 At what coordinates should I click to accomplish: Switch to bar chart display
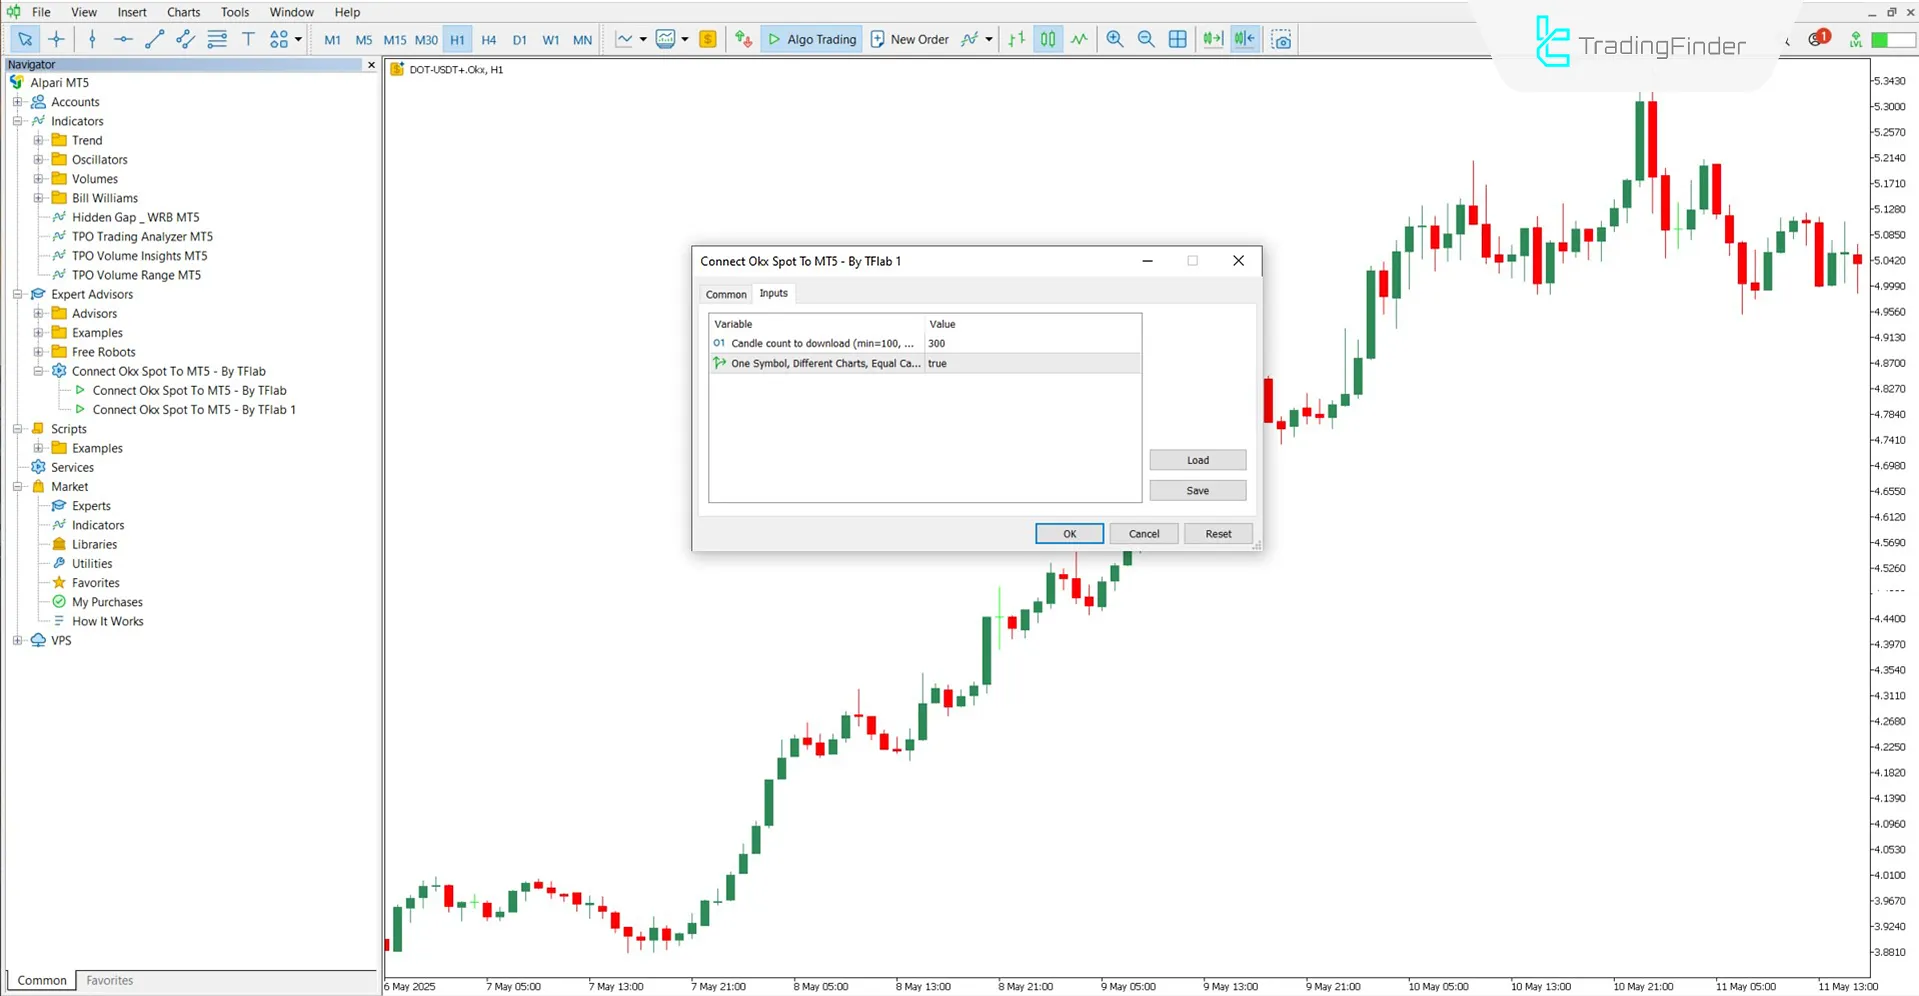pos(1017,39)
